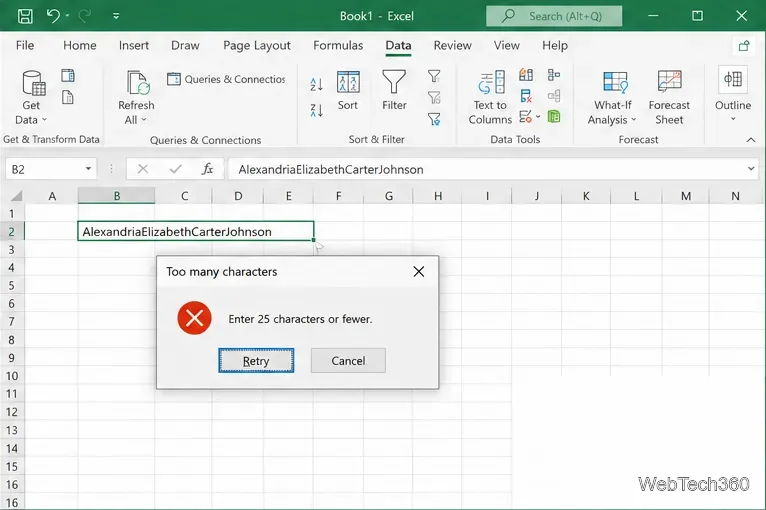This screenshot has width=766, height=510.
Task: Collapse the ribbon with the chevron
Action: tap(751, 140)
